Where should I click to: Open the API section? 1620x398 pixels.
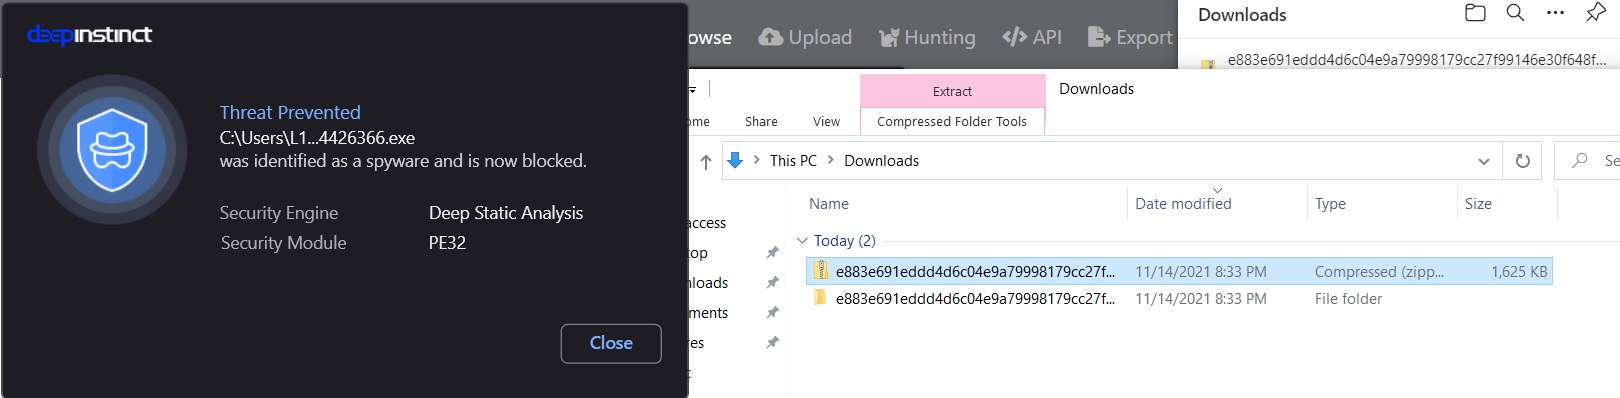(1032, 37)
